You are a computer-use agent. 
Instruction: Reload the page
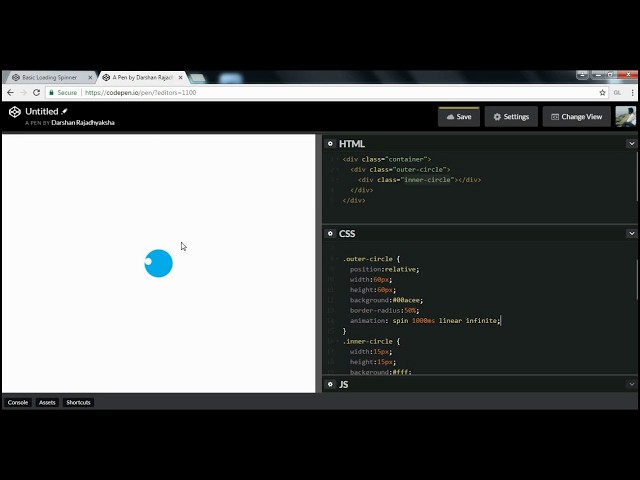point(37,93)
